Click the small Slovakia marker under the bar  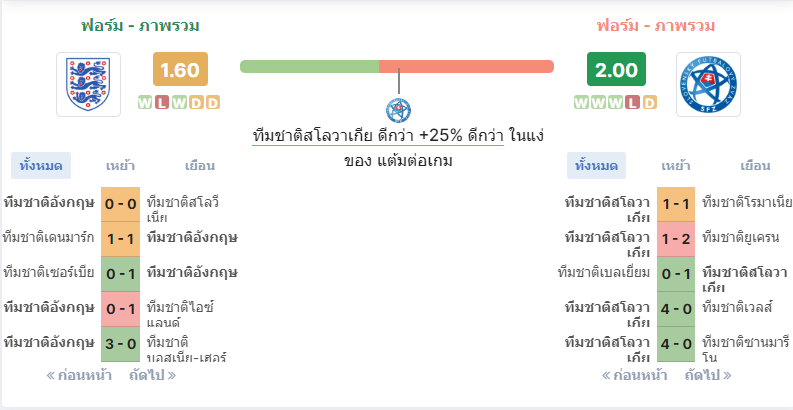tap(399, 110)
